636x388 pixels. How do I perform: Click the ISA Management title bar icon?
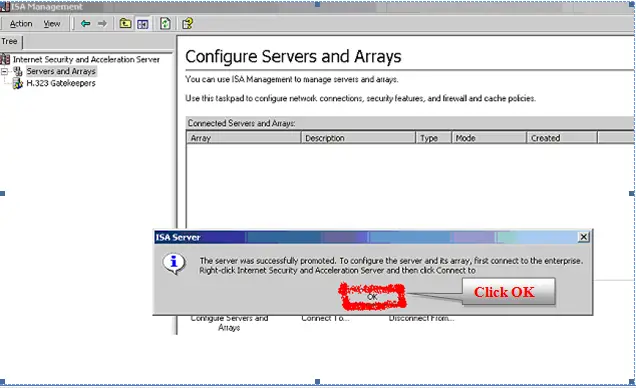[x=5, y=7]
